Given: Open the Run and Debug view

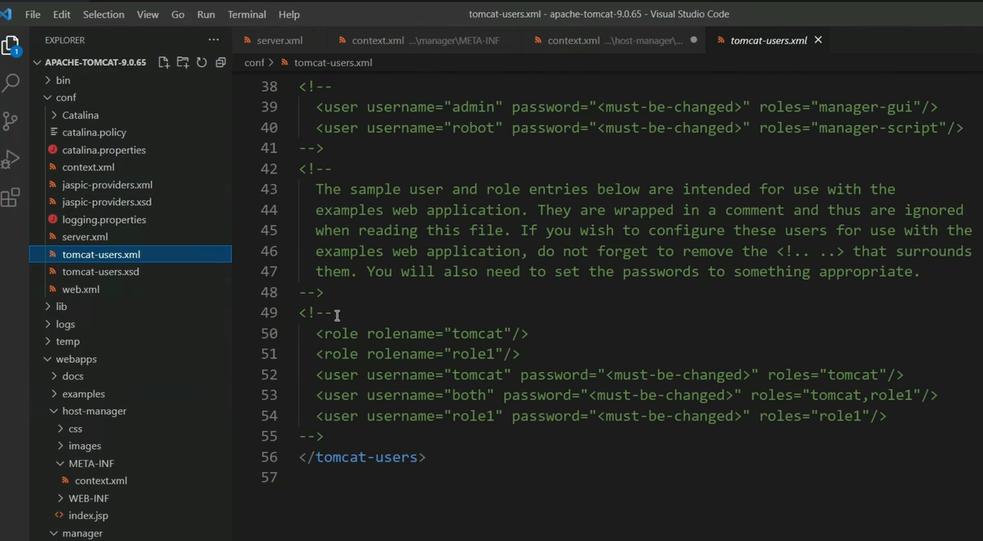Looking at the screenshot, I should coord(11,159).
